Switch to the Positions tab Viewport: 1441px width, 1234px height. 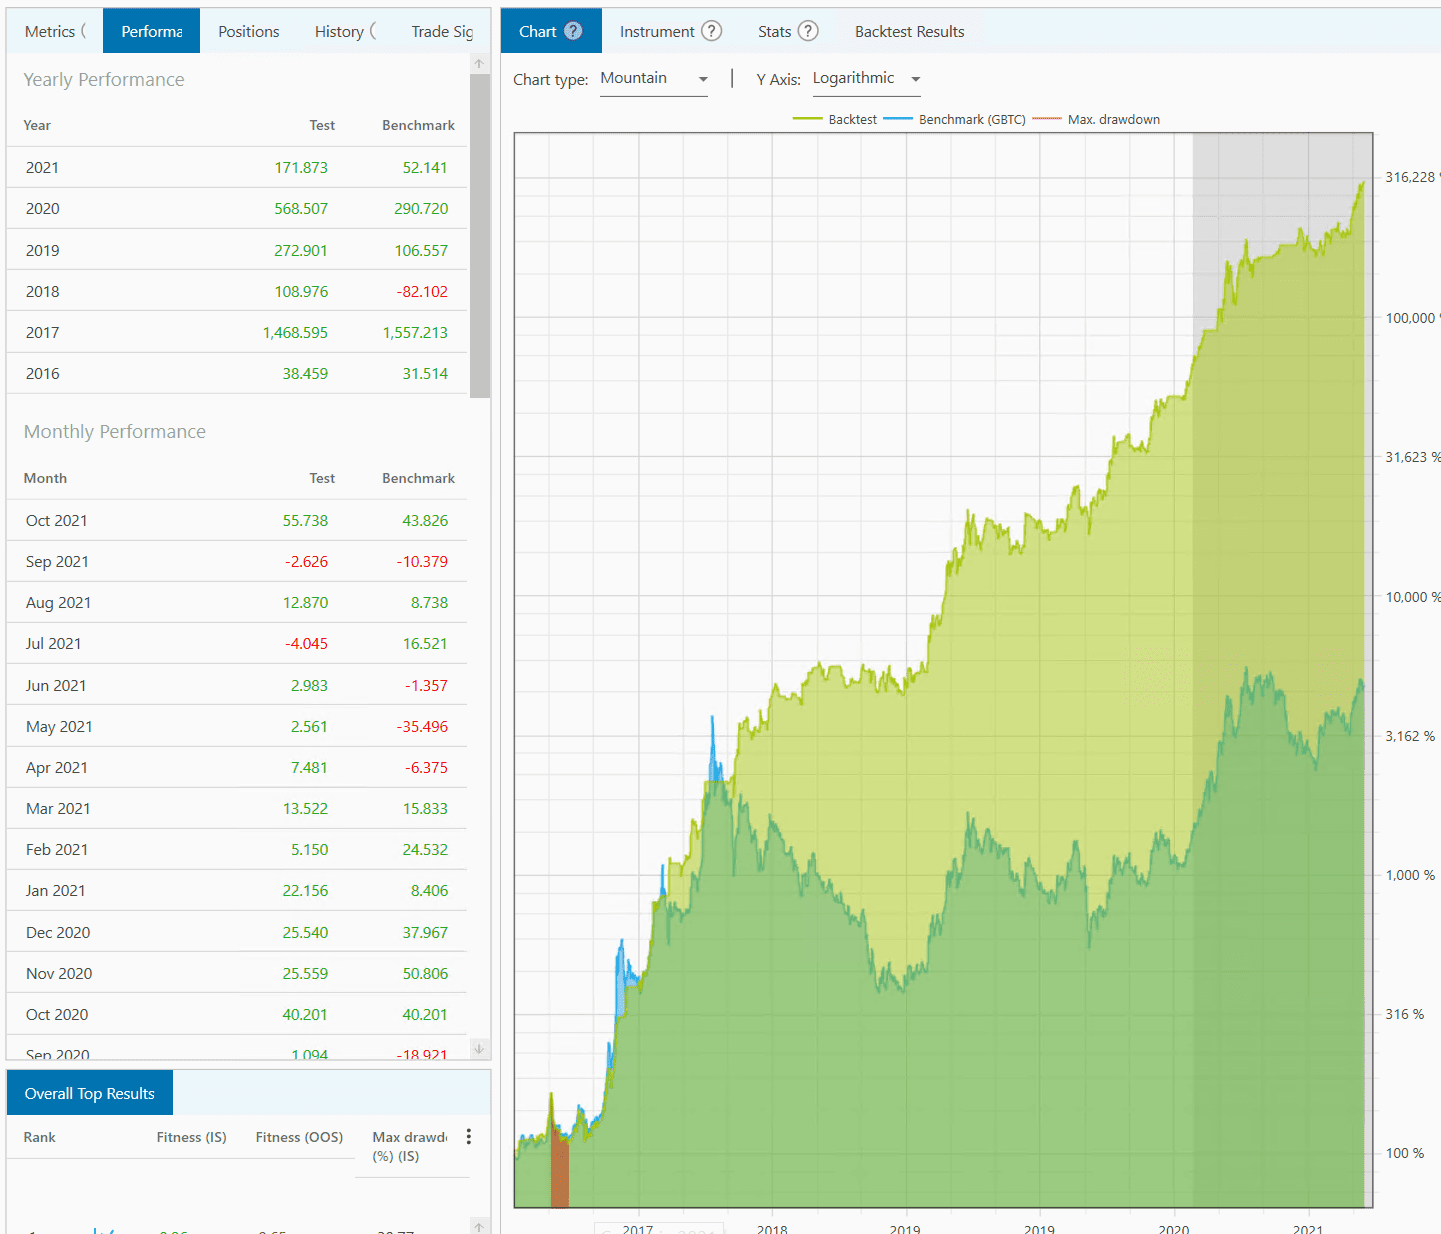click(x=248, y=31)
